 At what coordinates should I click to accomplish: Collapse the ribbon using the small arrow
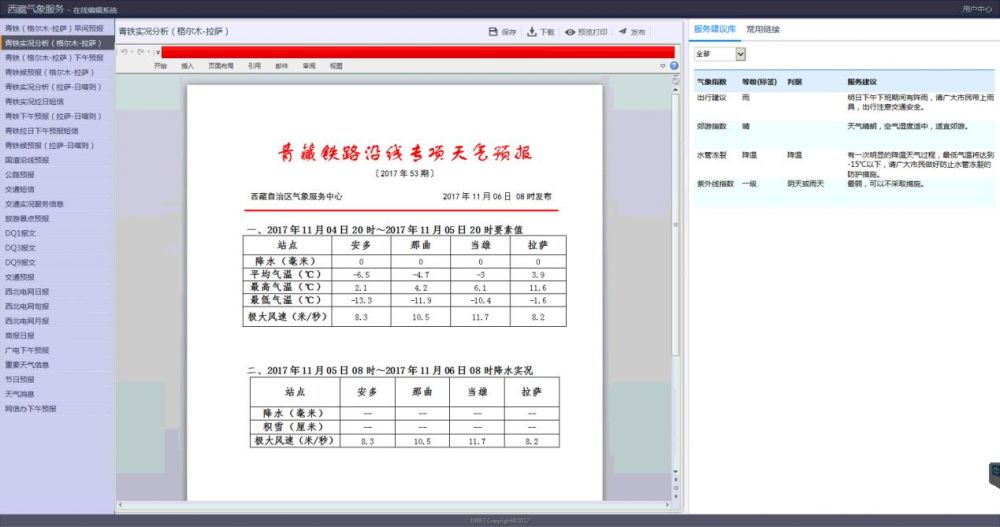(663, 66)
